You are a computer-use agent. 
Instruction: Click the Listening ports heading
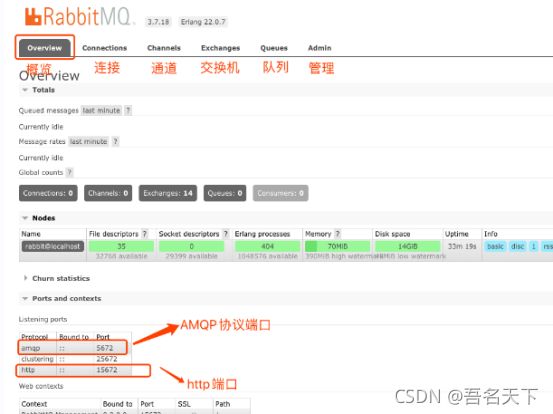(43, 319)
